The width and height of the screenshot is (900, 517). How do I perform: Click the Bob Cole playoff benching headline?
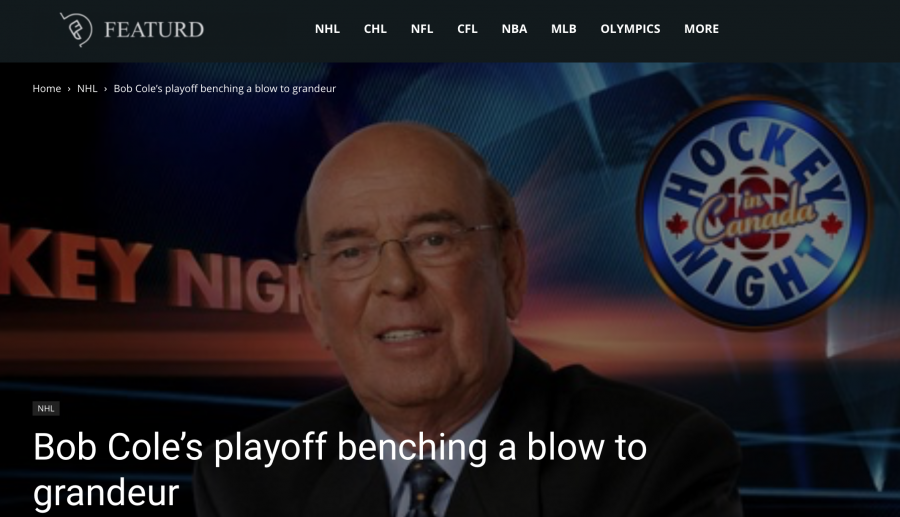click(340, 469)
